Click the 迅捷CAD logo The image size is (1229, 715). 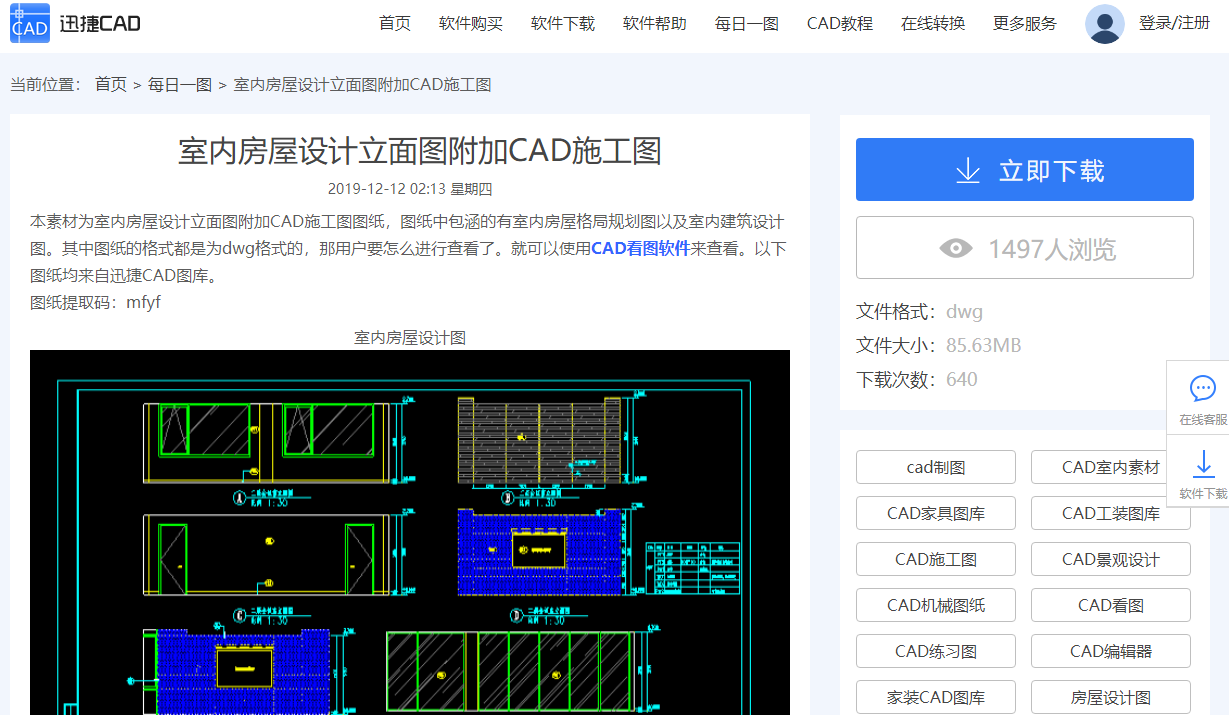tap(75, 23)
